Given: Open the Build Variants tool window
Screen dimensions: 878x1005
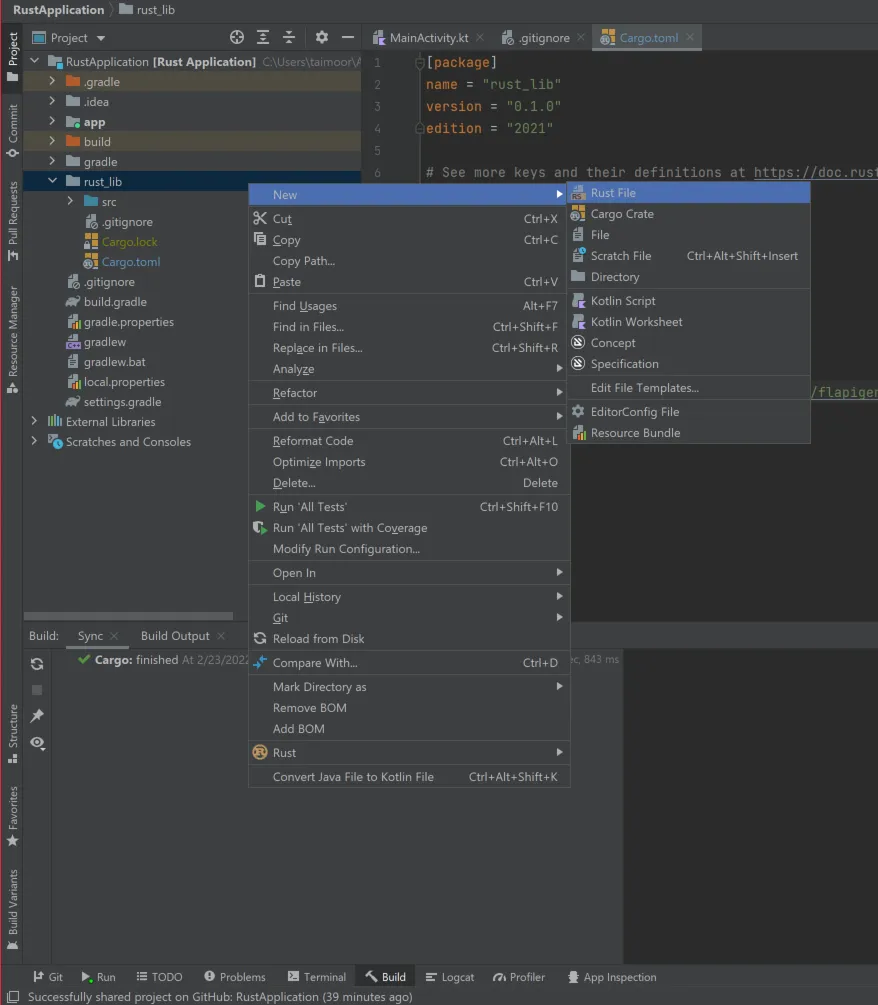Looking at the screenshot, I should [x=12, y=909].
